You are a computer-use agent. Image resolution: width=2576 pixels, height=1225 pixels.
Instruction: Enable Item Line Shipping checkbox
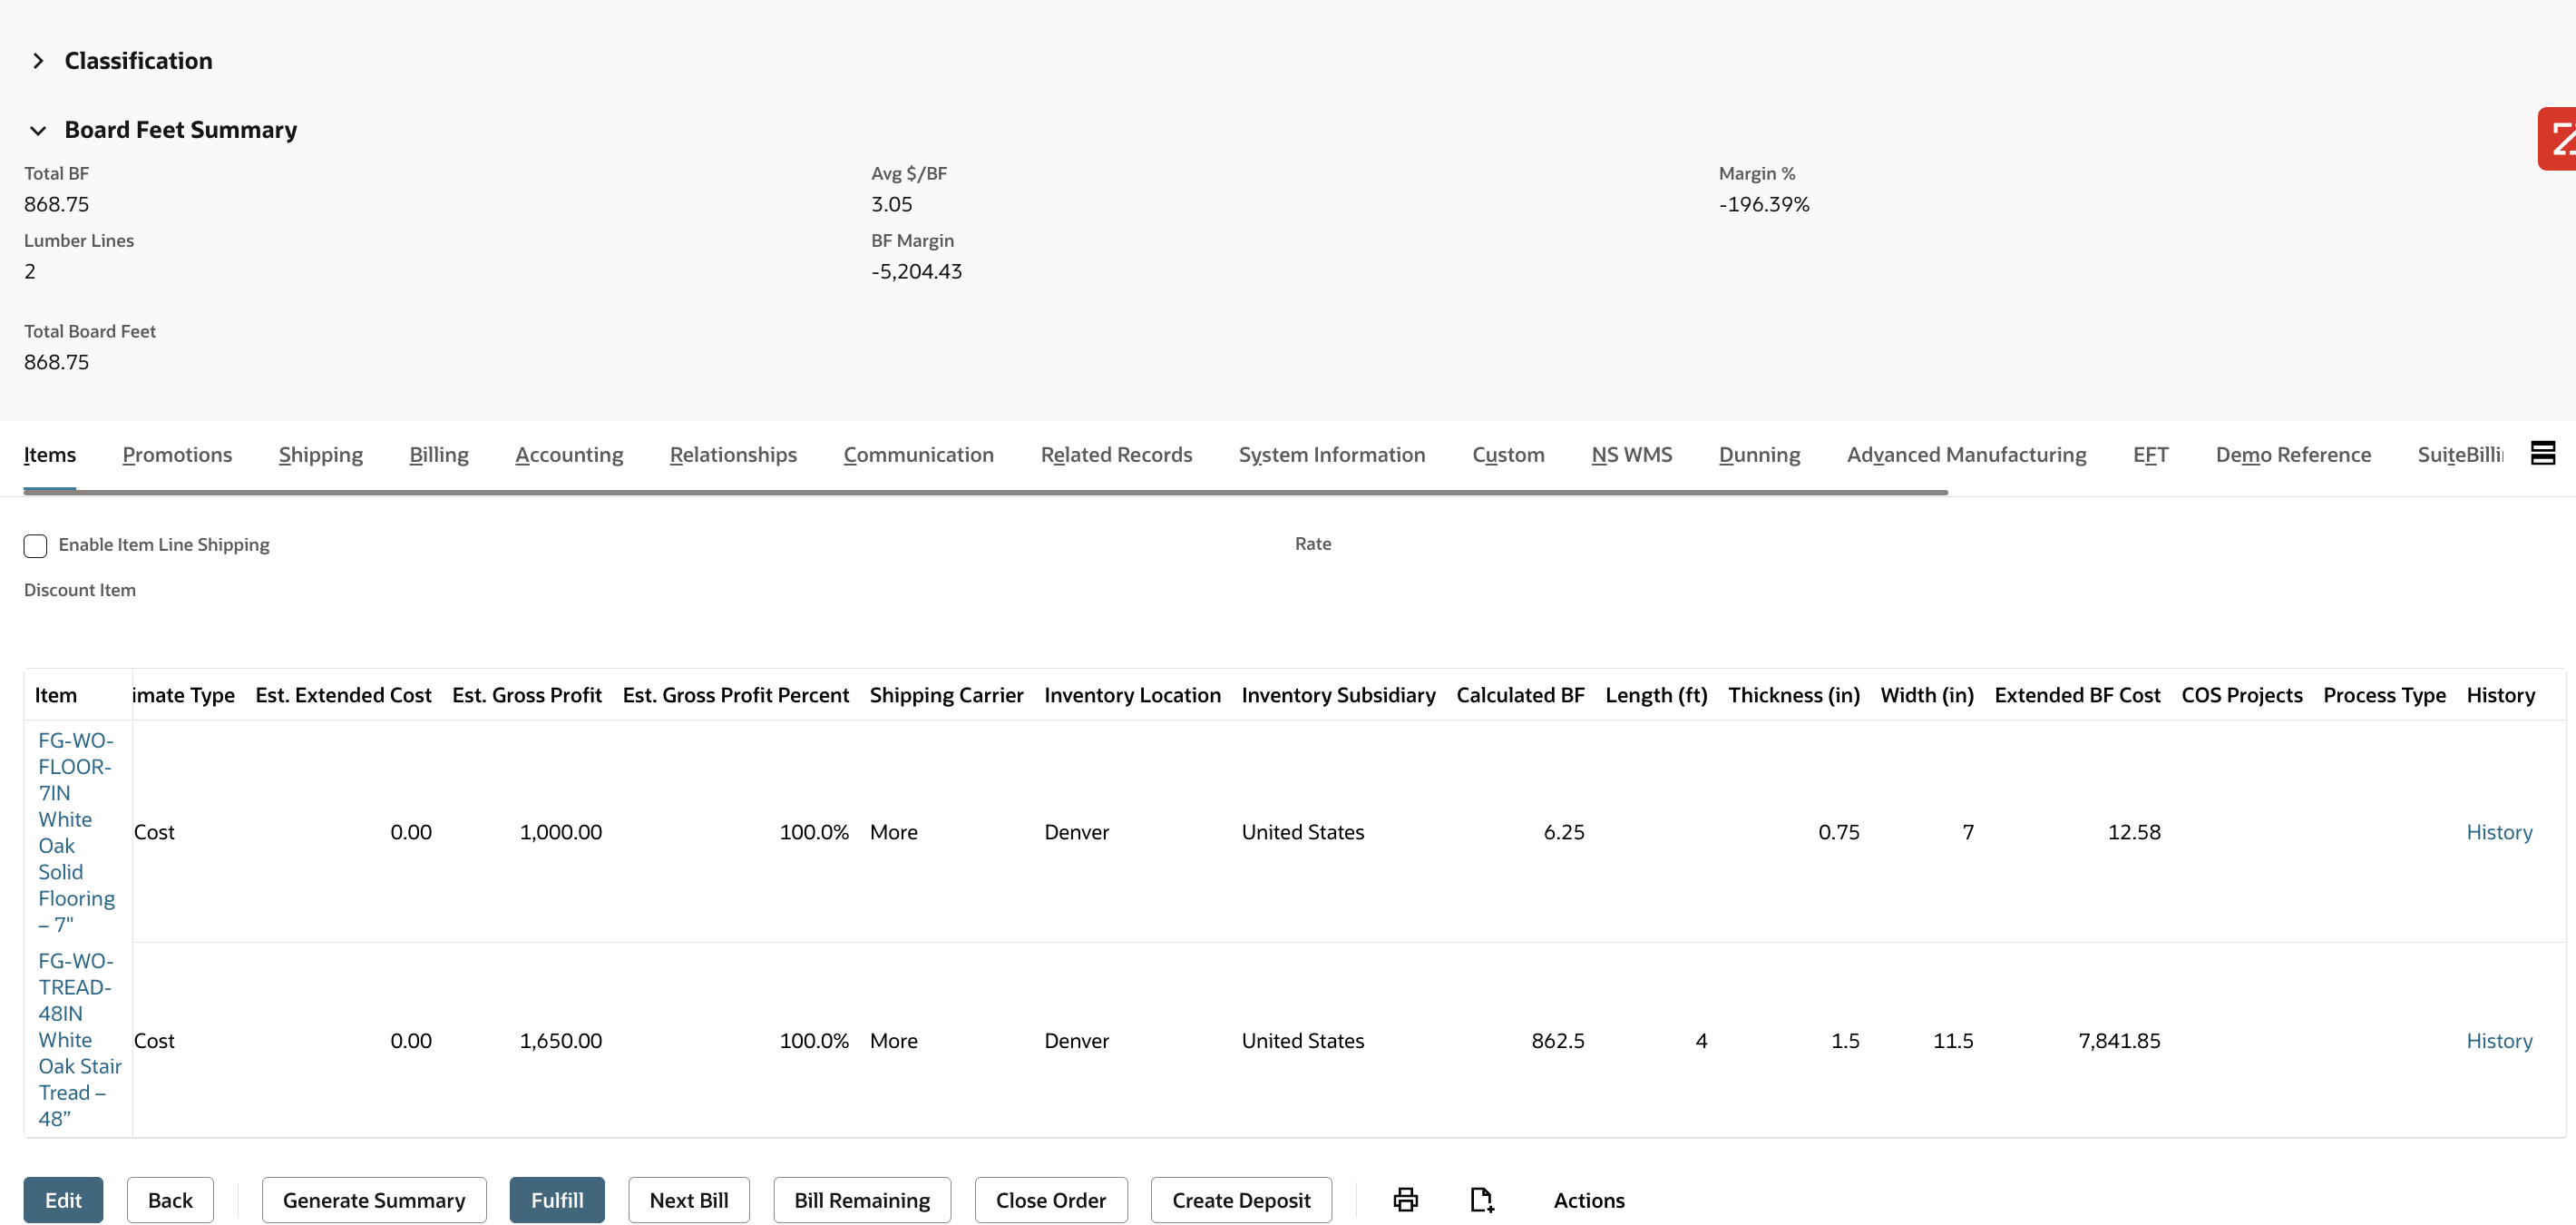(35, 545)
